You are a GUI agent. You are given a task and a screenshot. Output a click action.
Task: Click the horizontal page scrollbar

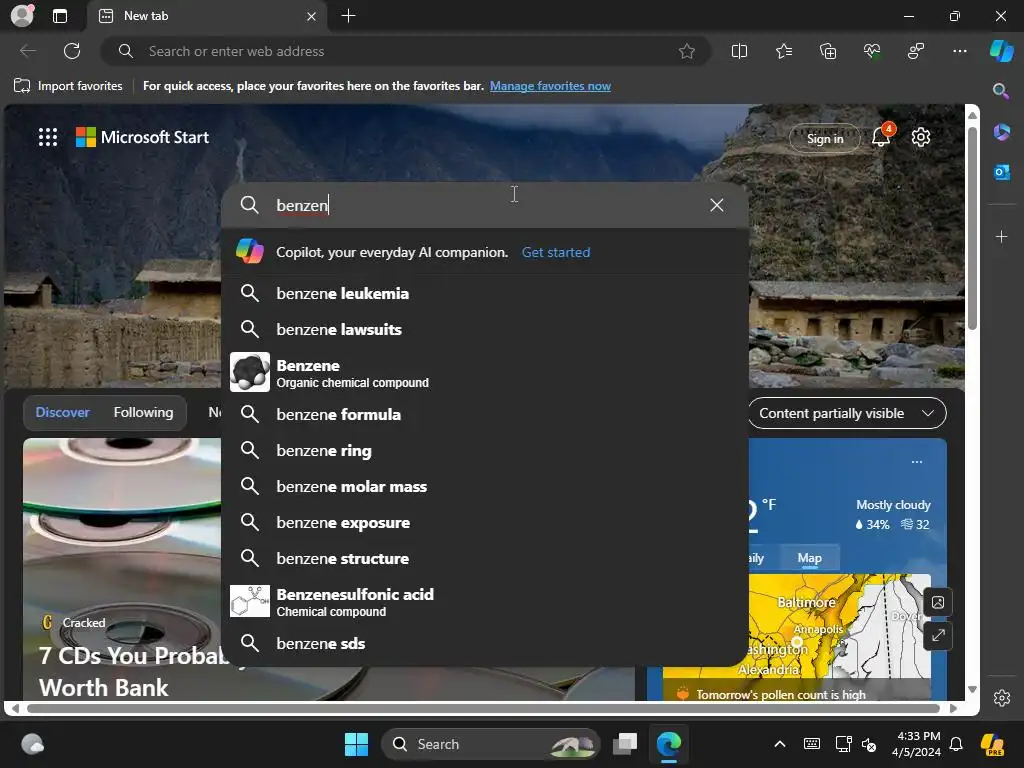pyautogui.click(x=483, y=708)
